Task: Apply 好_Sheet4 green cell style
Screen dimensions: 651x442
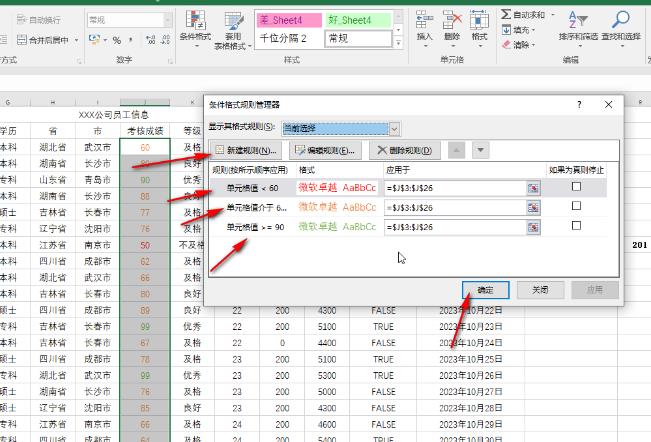Action: [359, 20]
